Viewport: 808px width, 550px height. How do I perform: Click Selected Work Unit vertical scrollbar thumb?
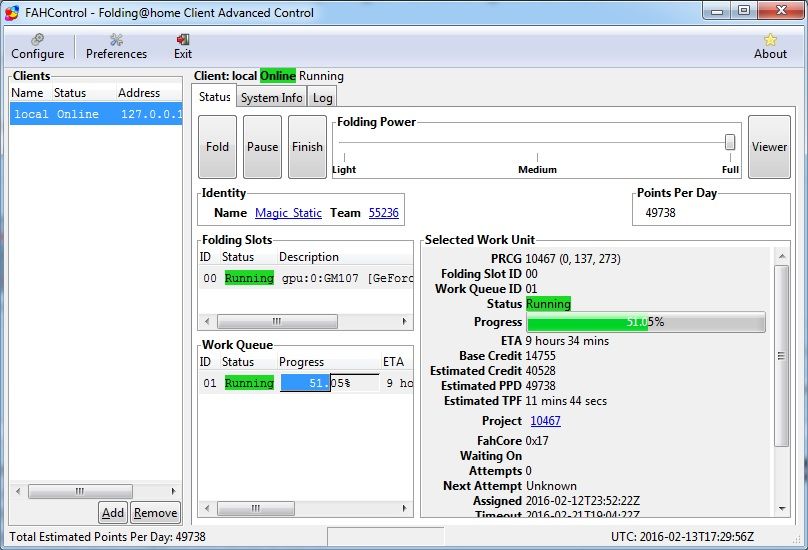click(x=782, y=356)
